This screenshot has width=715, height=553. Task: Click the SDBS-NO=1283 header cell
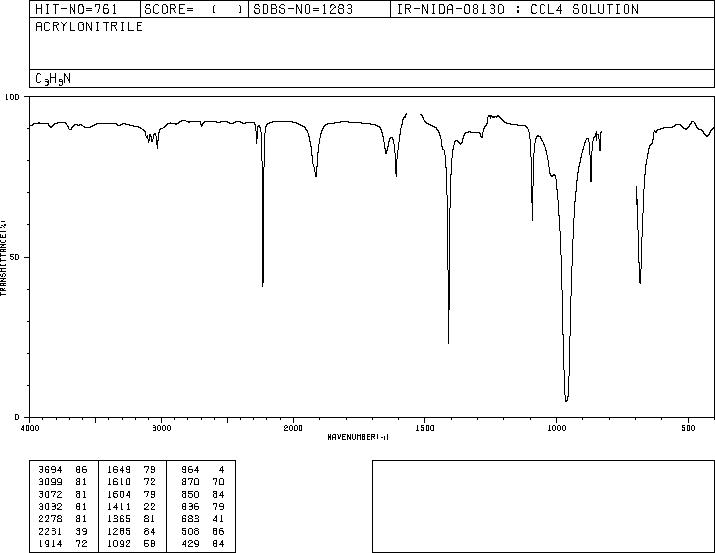(319, 9)
